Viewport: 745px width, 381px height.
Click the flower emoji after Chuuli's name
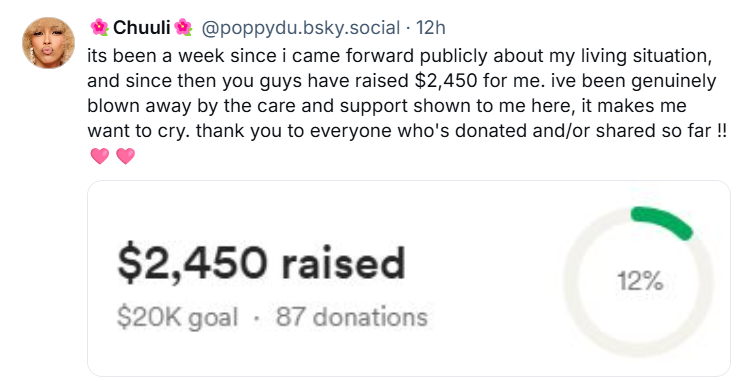coord(183,28)
